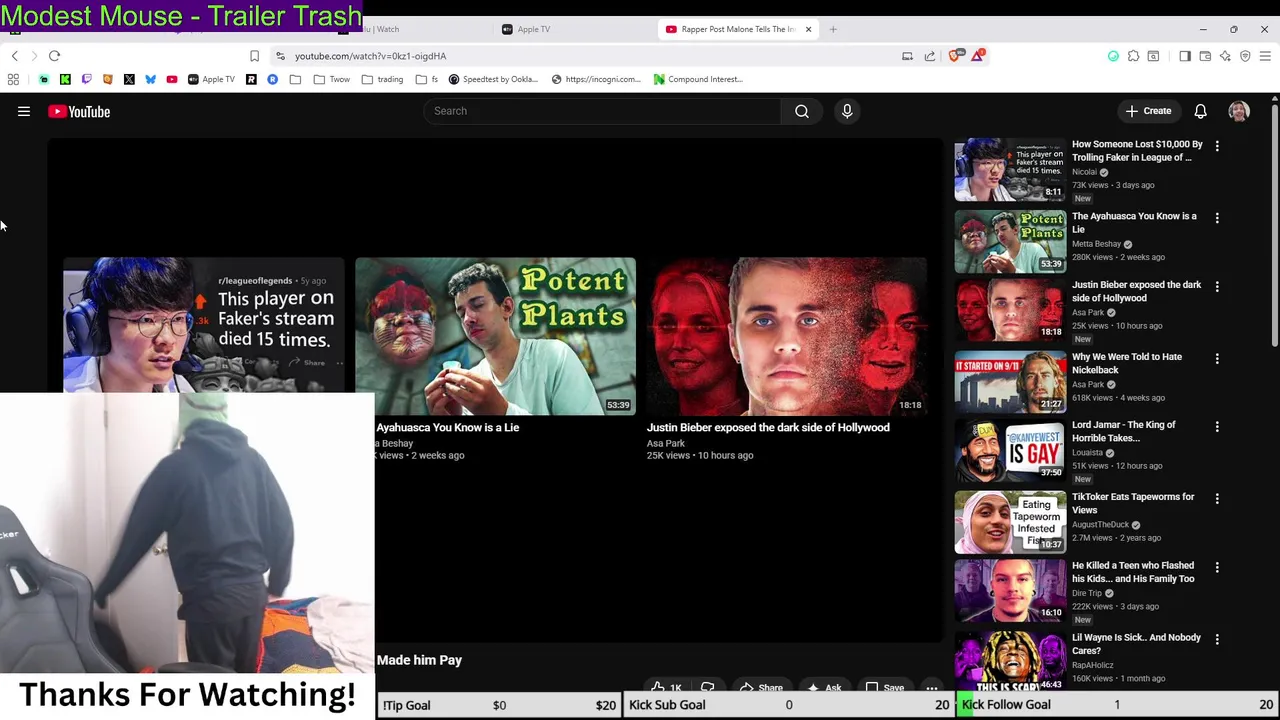Open YouTube notifications bell
Screen dimensions: 1280x720
(1200, 111)
